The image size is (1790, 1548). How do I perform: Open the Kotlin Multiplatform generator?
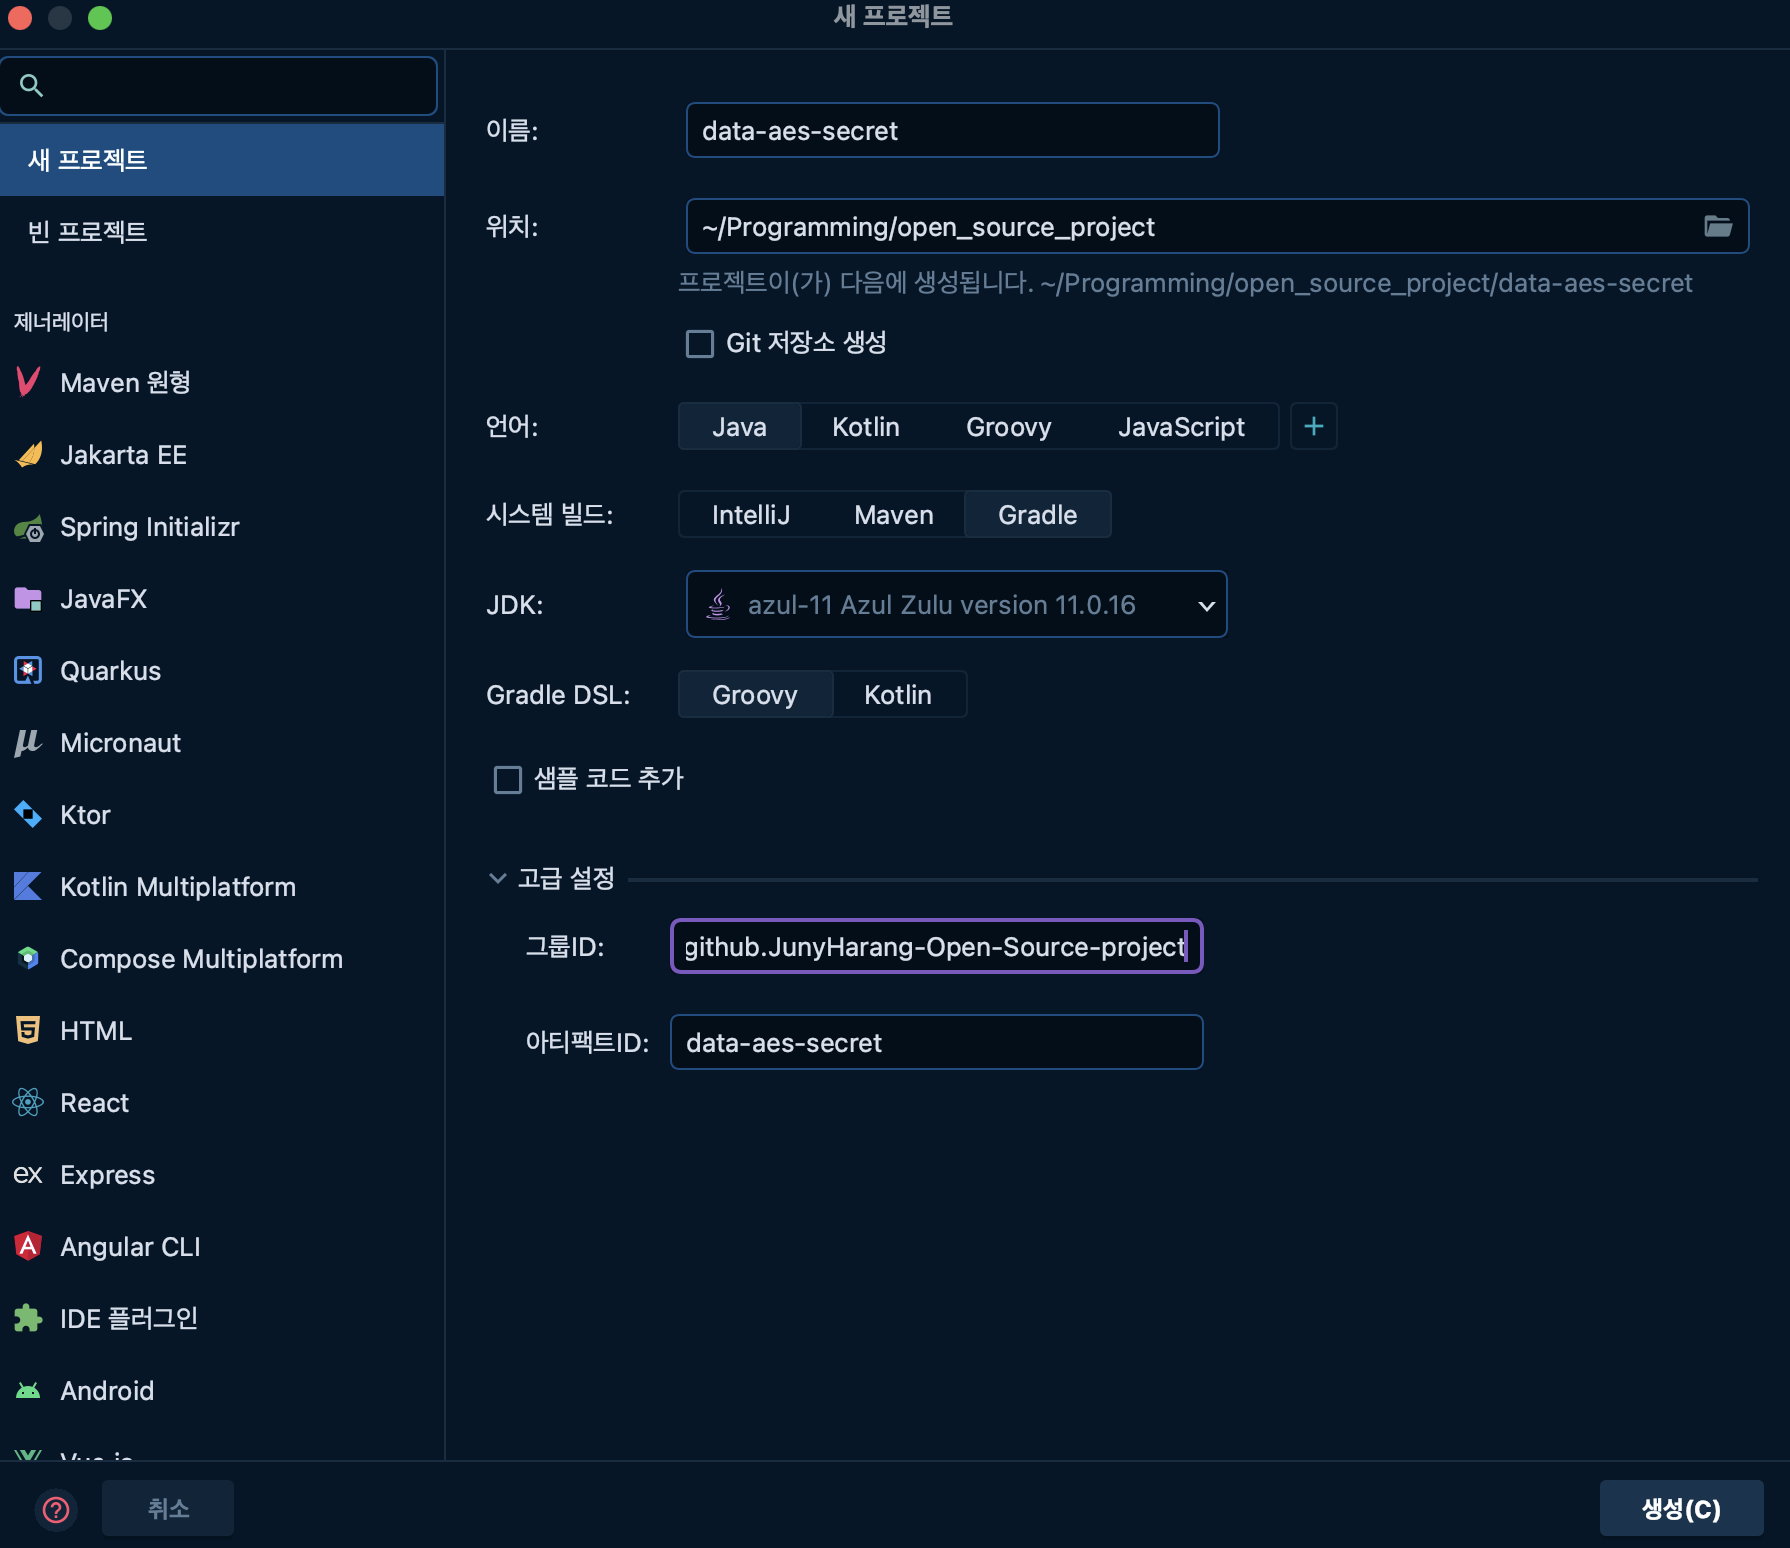tap(222, 887)
